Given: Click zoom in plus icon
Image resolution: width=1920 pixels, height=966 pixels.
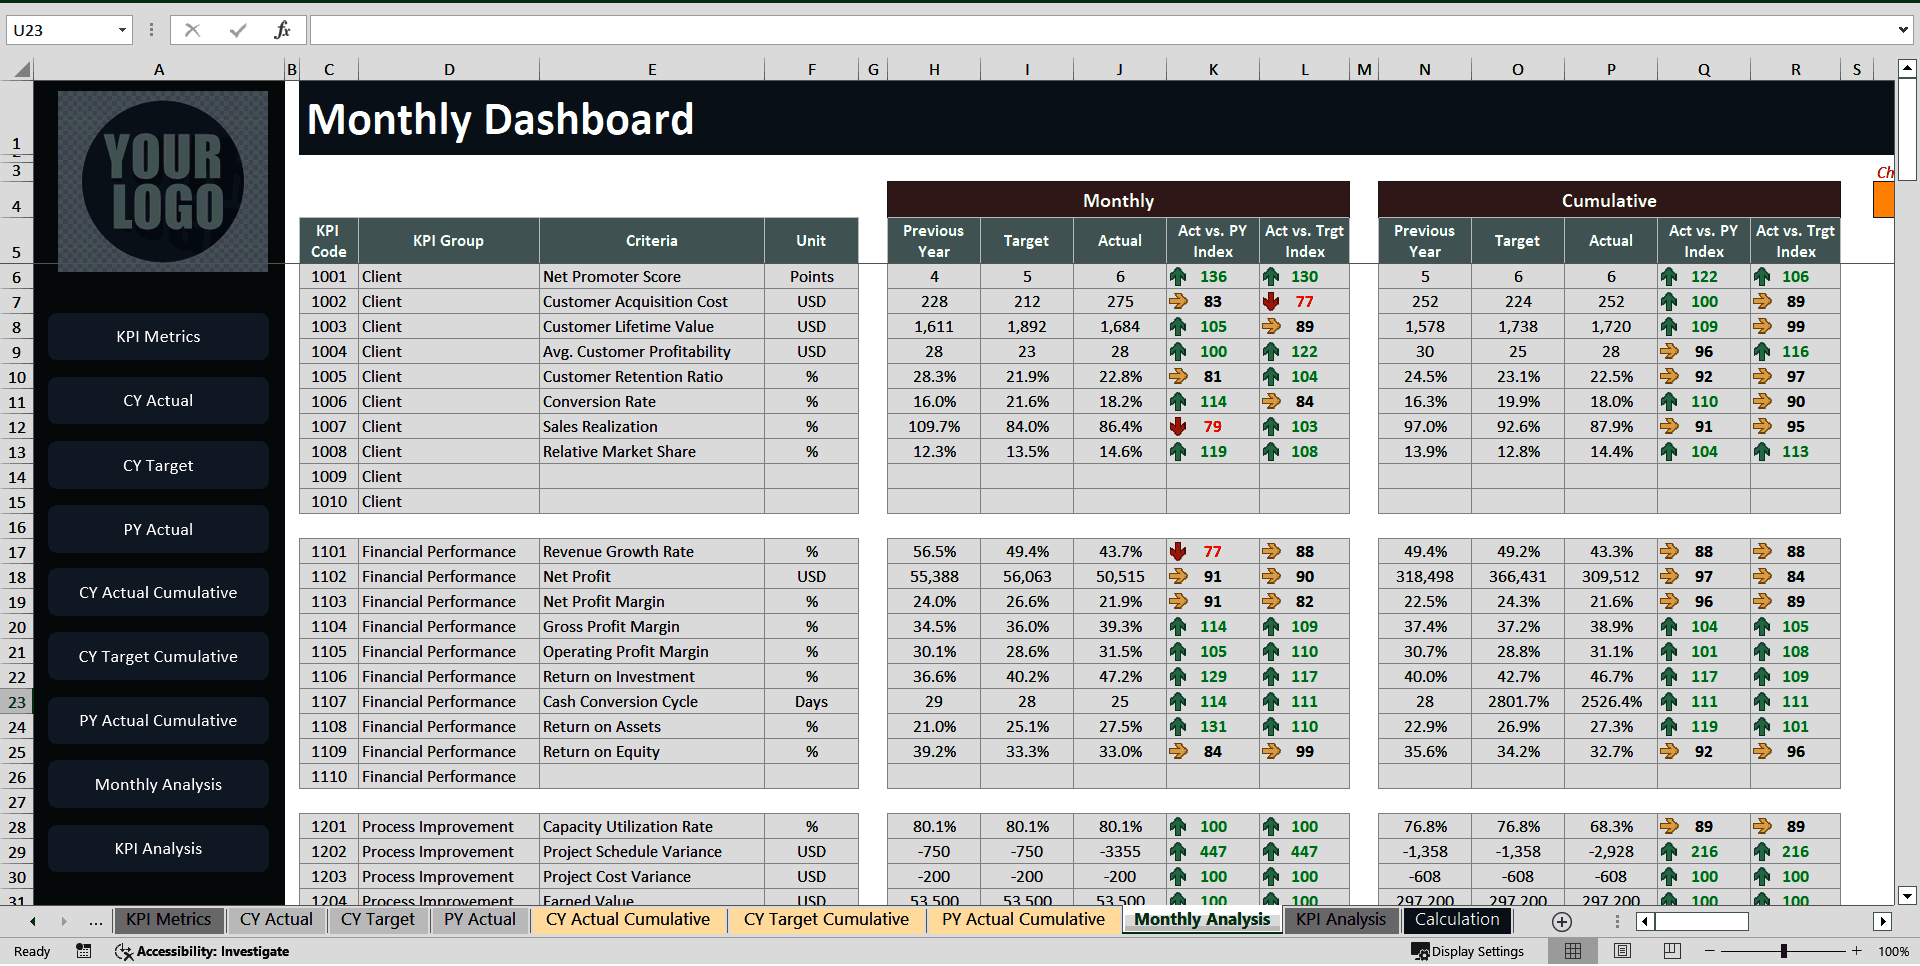Looking at the screenshot, I should 1857,951.
